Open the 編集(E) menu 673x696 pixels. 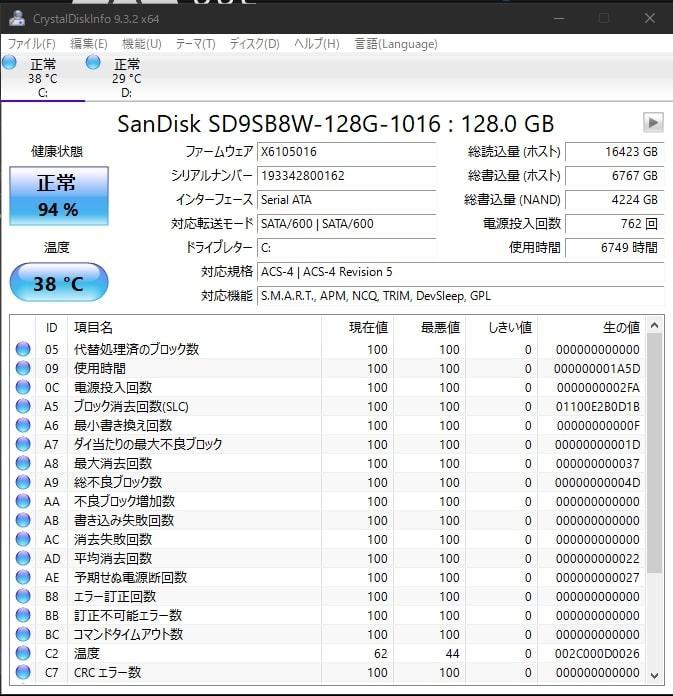[89, 44]
